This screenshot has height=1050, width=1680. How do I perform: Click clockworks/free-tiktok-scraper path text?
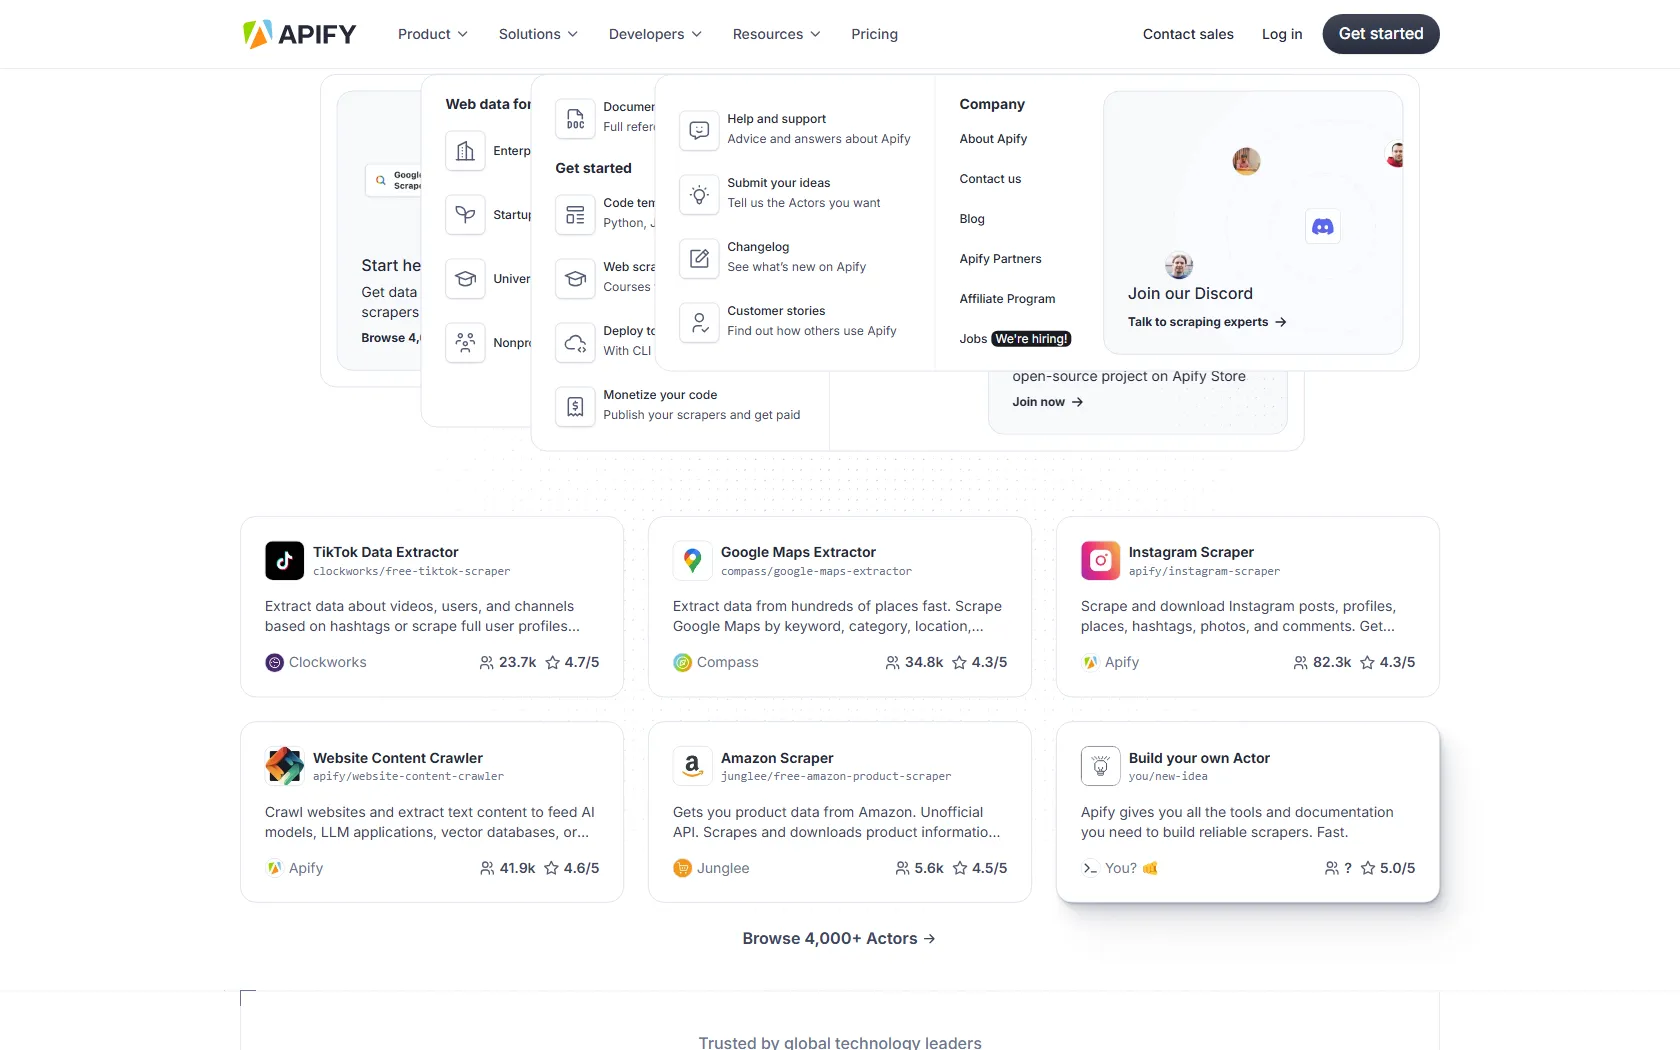coord(411,572)
